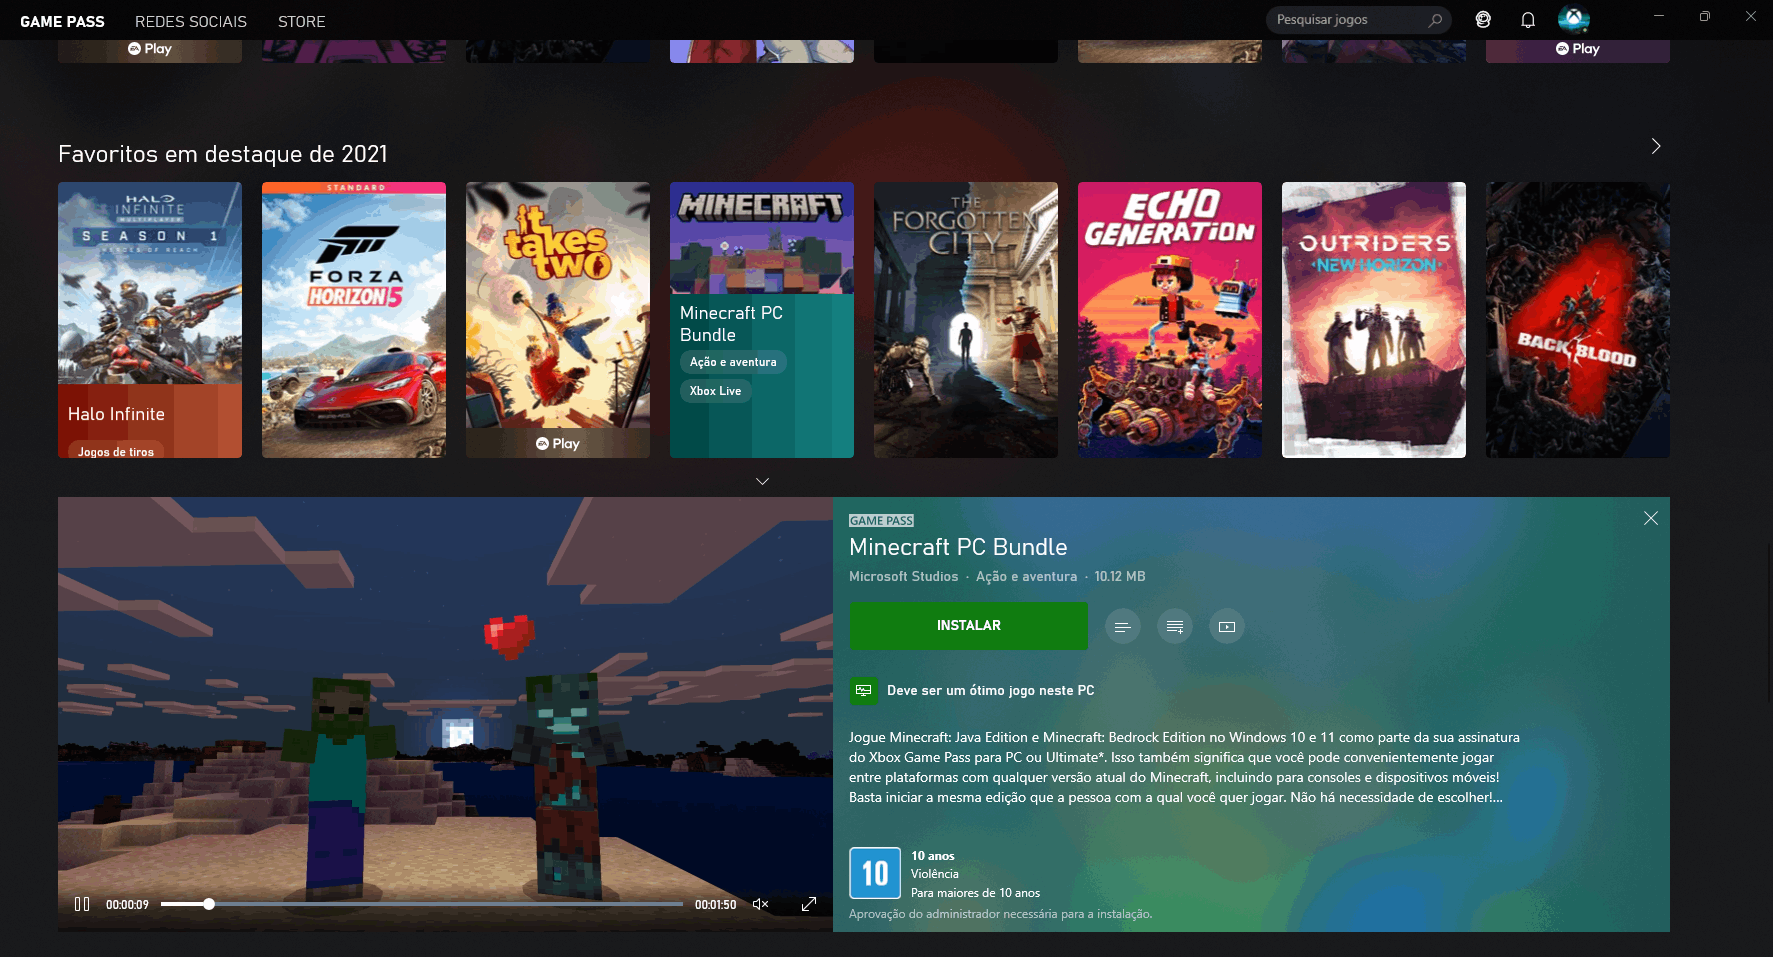Image resolution: width=1773 pixels, height=957 pixels.
Task: Click the green PC performance check icon
Action: click(863, 690)
